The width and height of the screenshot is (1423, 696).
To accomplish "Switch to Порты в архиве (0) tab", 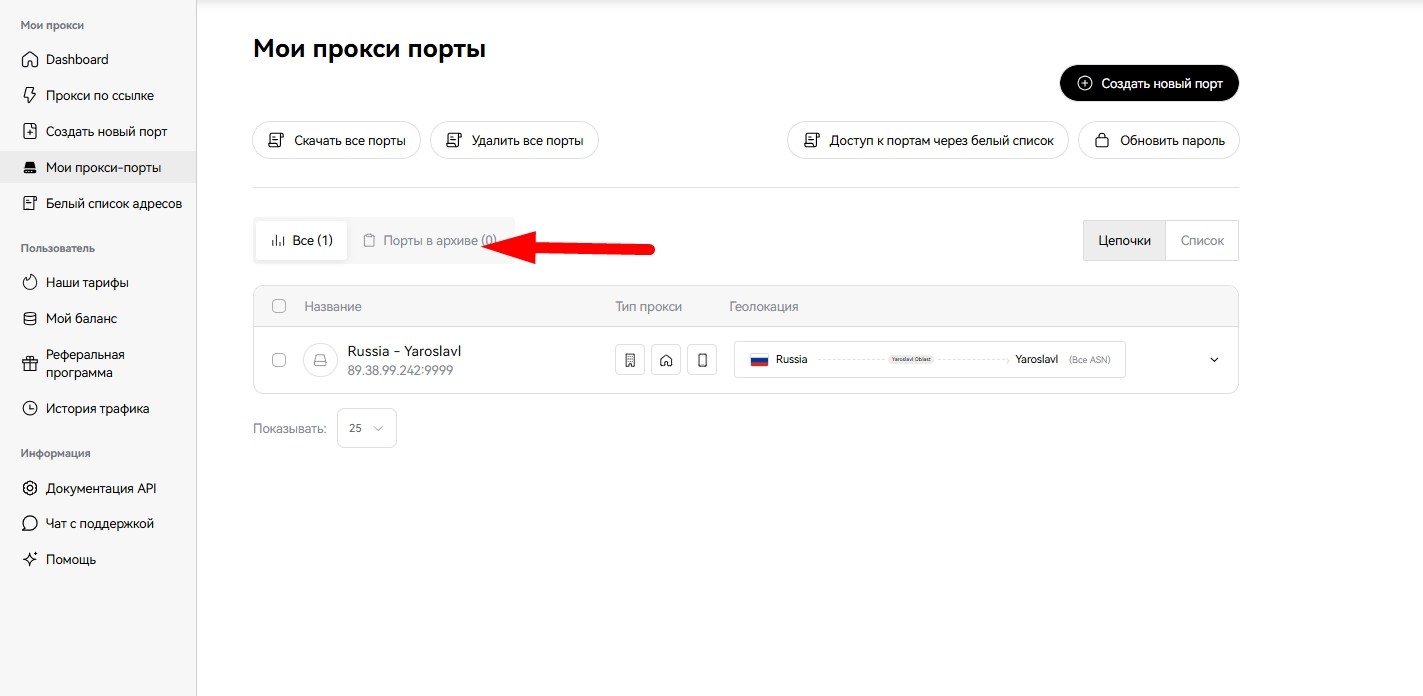I will pos(430,240).
